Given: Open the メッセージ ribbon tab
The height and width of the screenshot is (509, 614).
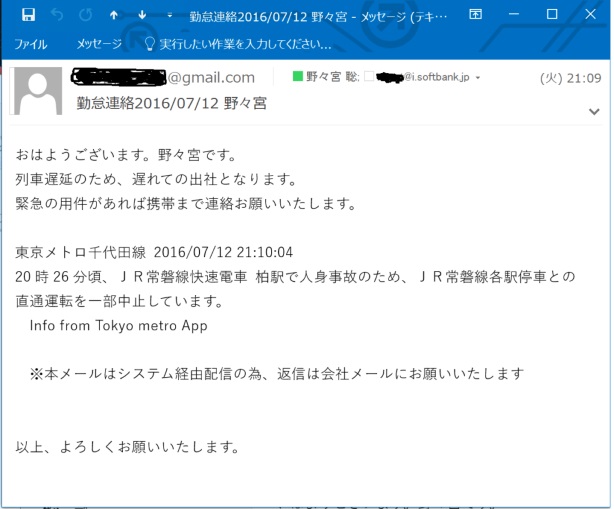Looking at the screenshot, I should [x=99, y=44].
